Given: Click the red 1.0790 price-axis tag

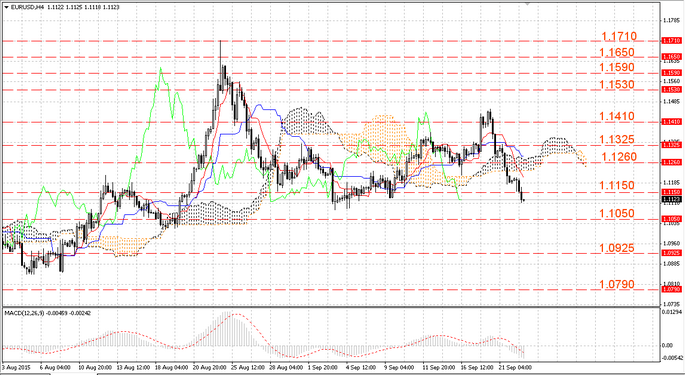Looking at the screenshot, I should point(671,289).
